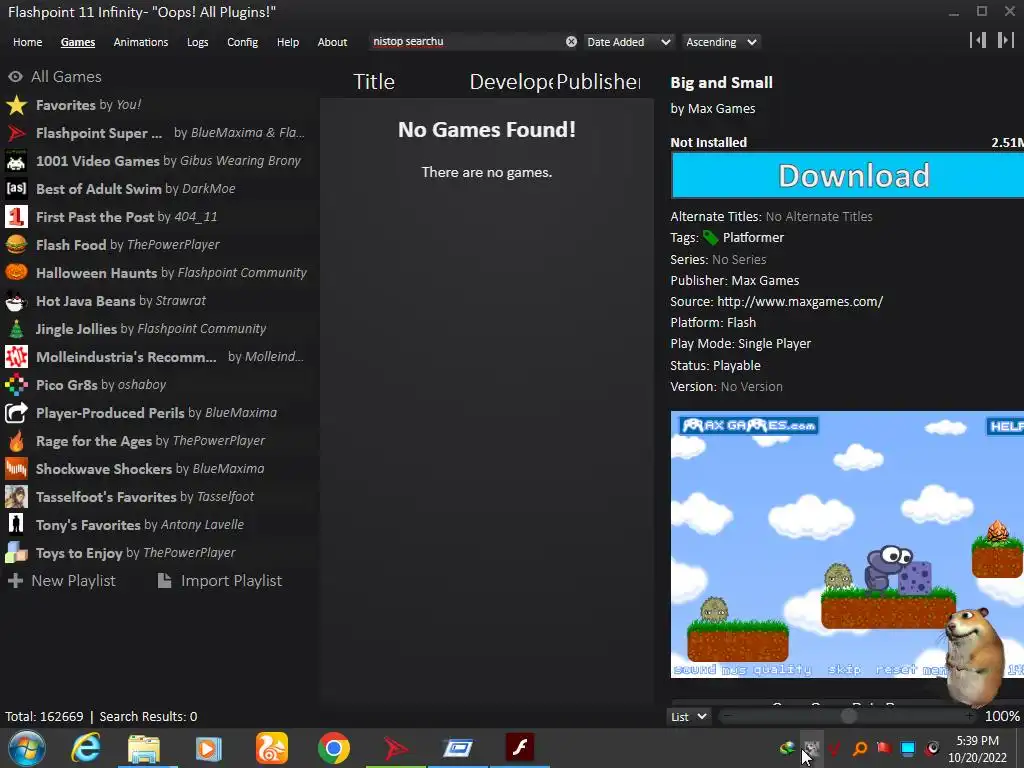Open Windows Start menu
The image size is (1024, 768).
(x=27, y=748)
